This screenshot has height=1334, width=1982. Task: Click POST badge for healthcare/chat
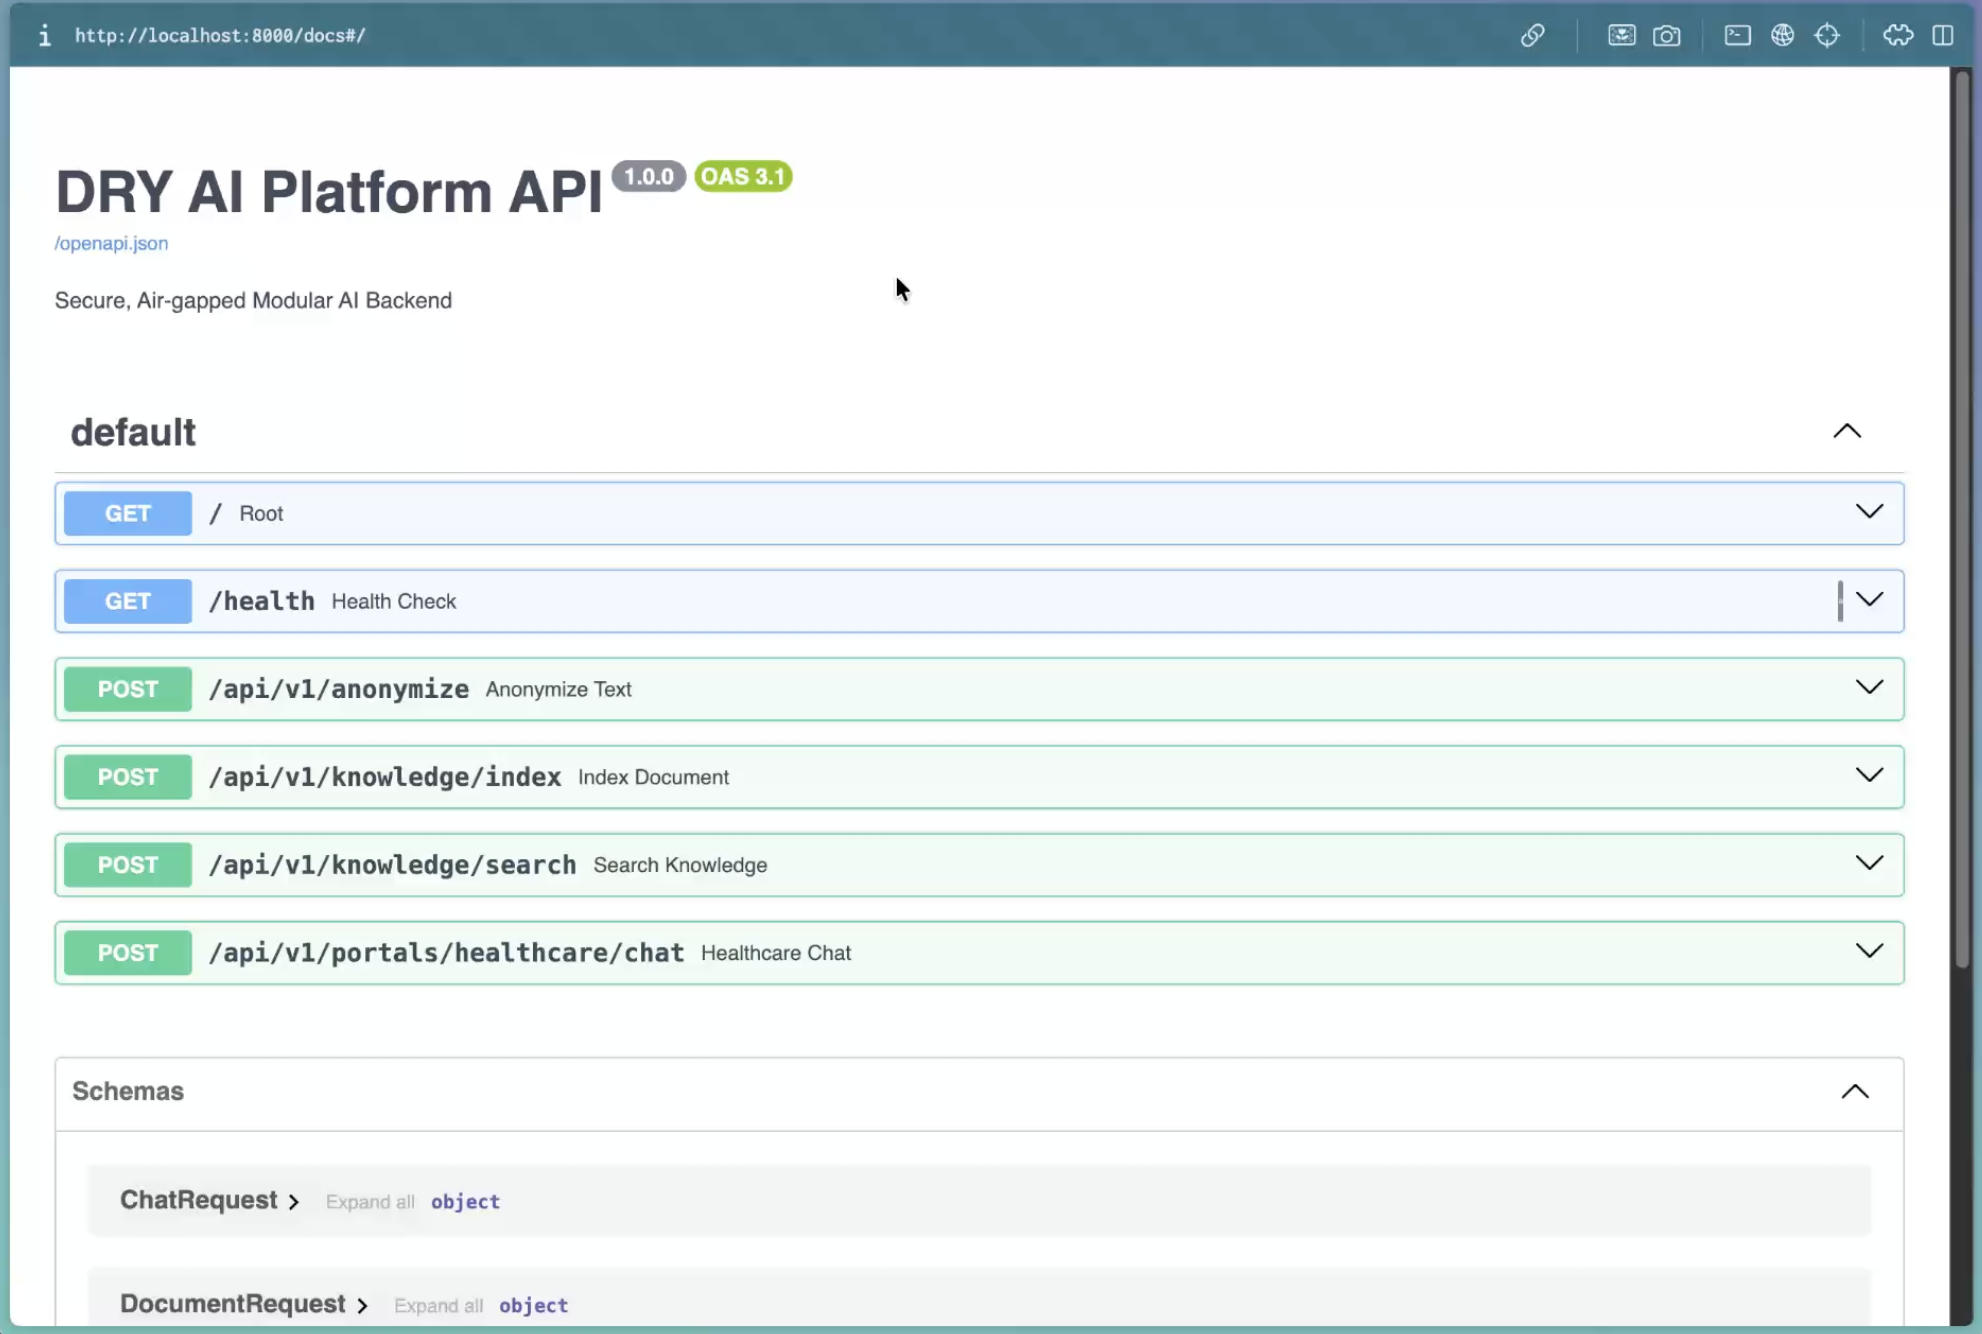[x=128, y=953]
